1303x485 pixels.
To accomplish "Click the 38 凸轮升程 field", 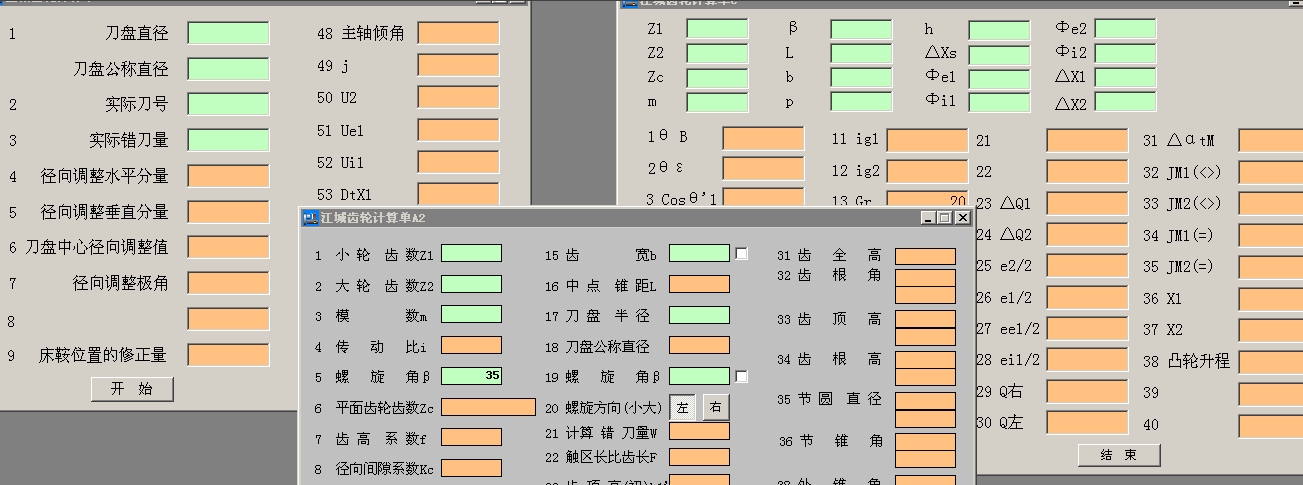I will coord(1270,361).
